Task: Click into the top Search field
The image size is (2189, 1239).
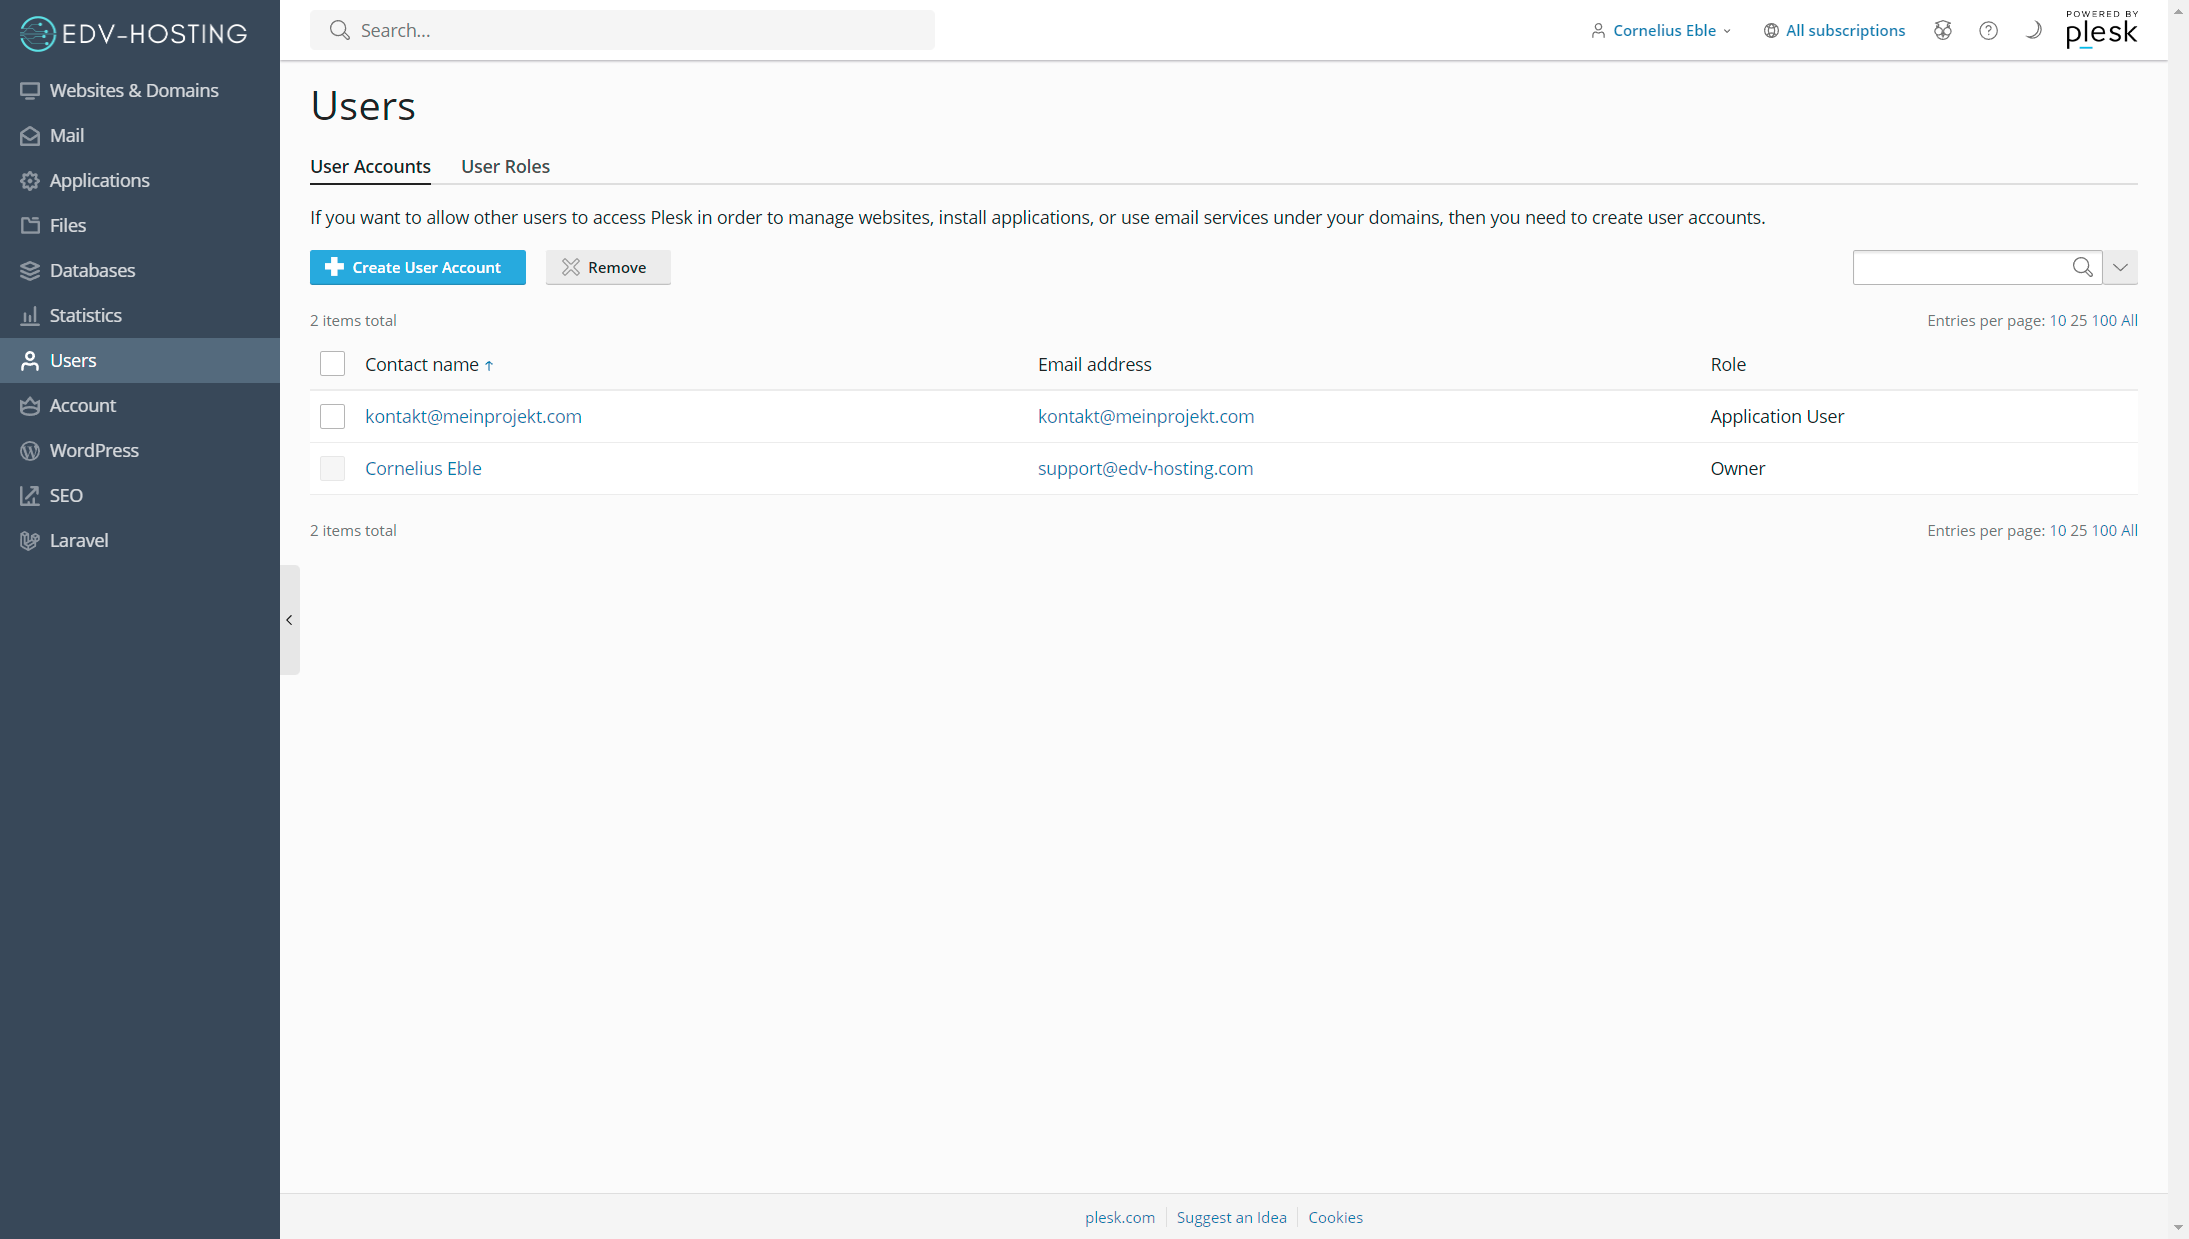Action: (x=640, y=30)
